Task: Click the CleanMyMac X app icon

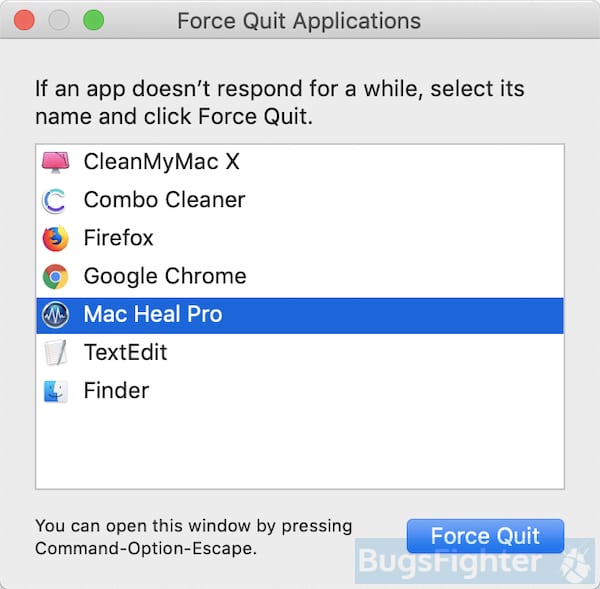Action: tap(55, 162)
